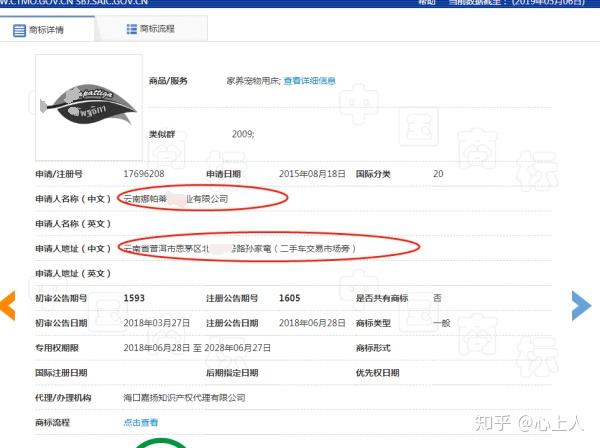Select the applicant Chinese address value
This screenshot has width=600, height=448.
point(240,248)
